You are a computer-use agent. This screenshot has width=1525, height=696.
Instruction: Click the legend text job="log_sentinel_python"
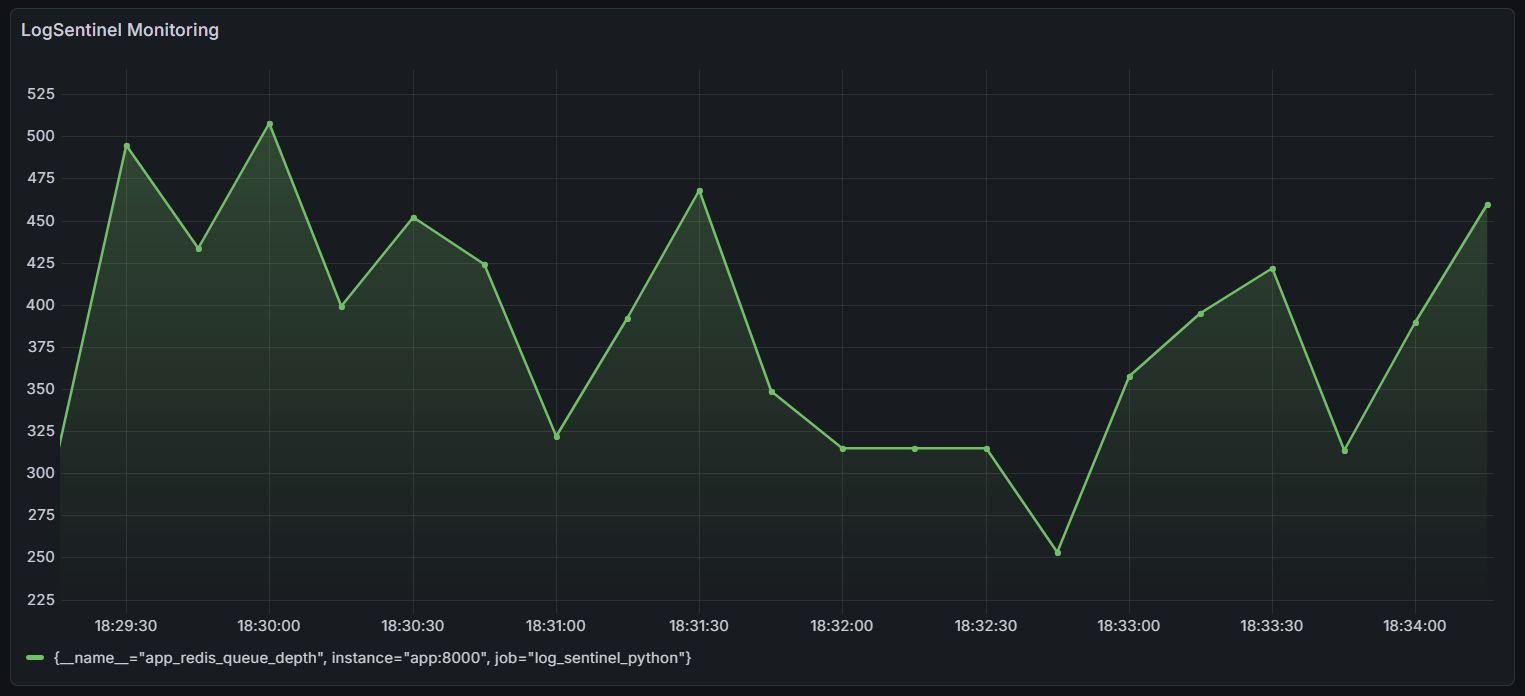595,659
